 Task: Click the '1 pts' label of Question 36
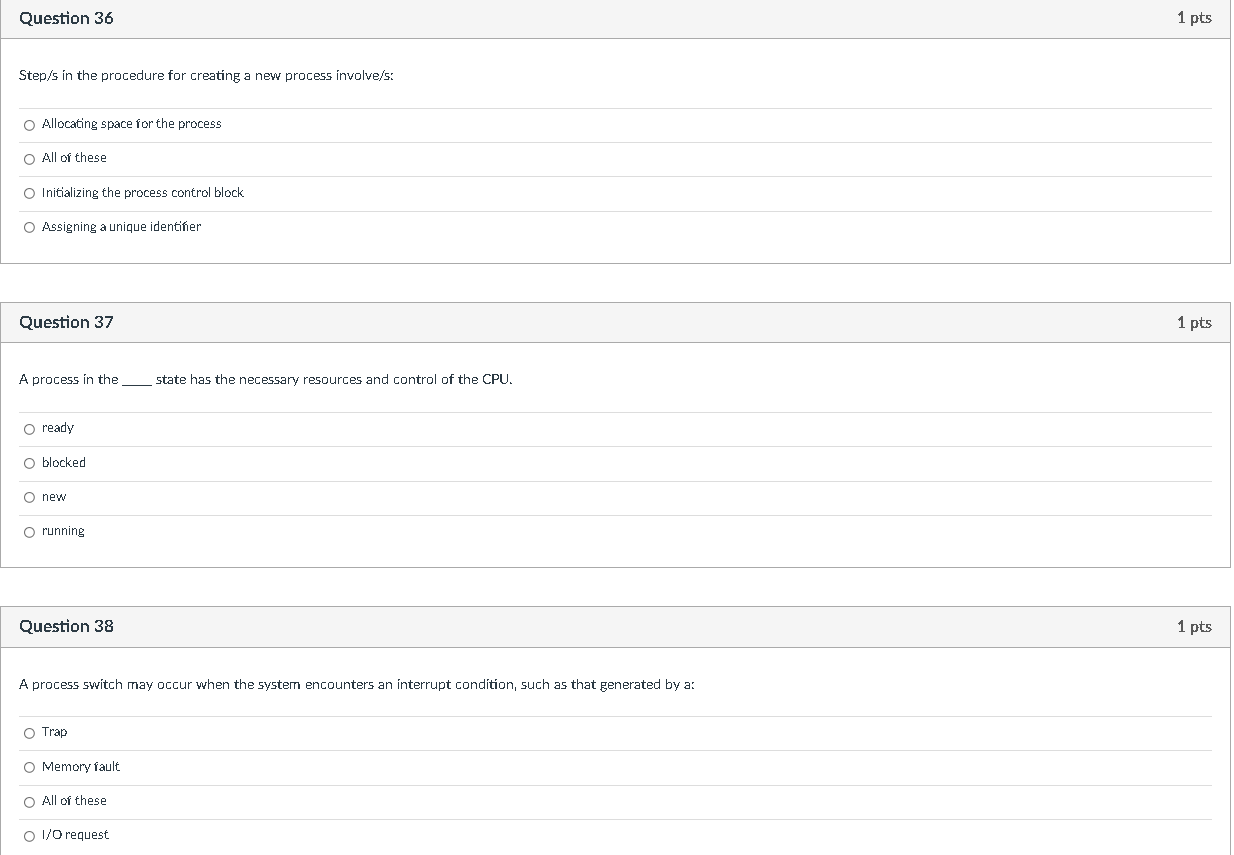[x=1194, y=18]
